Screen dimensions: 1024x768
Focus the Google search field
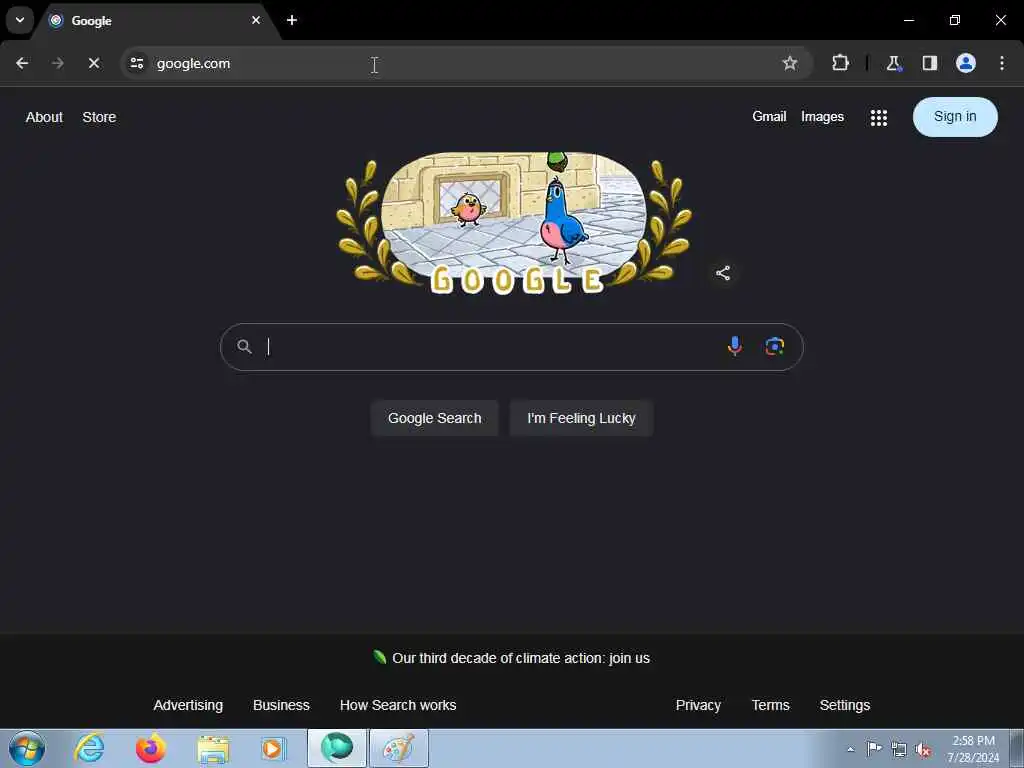pos(511,347)
